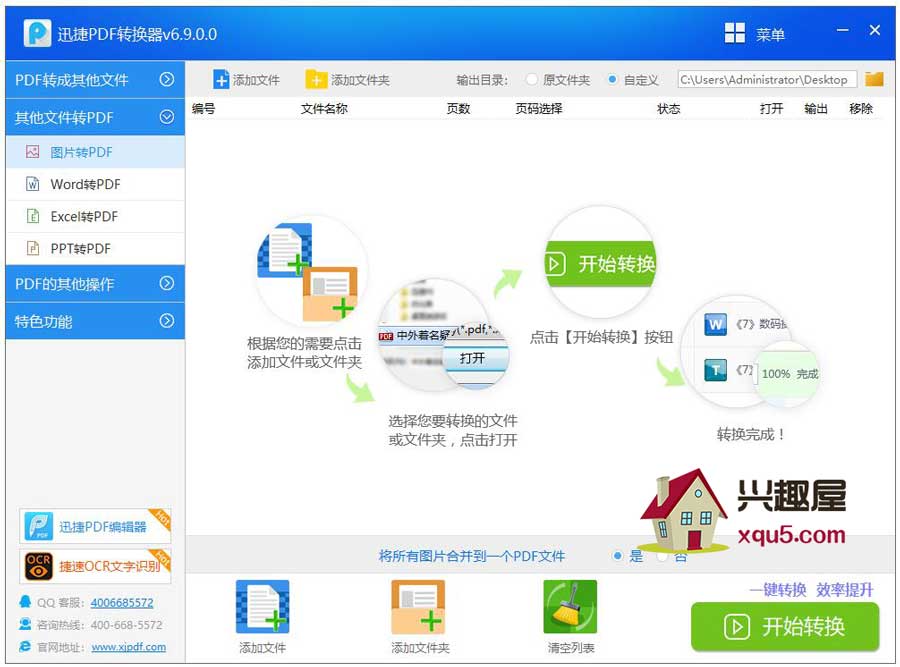Select the 自定义 output radio button
The width and height of the screenshot is (900, 667).
pyautogui.click(x=614, y=80)
